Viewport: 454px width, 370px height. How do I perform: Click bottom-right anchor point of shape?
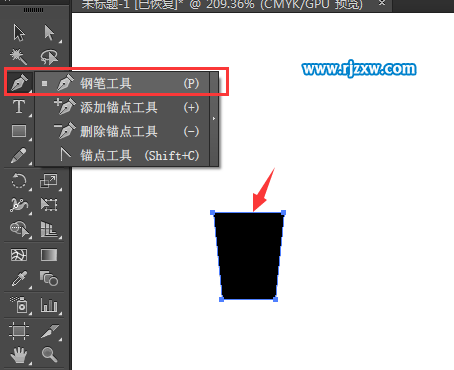(275, 299)
